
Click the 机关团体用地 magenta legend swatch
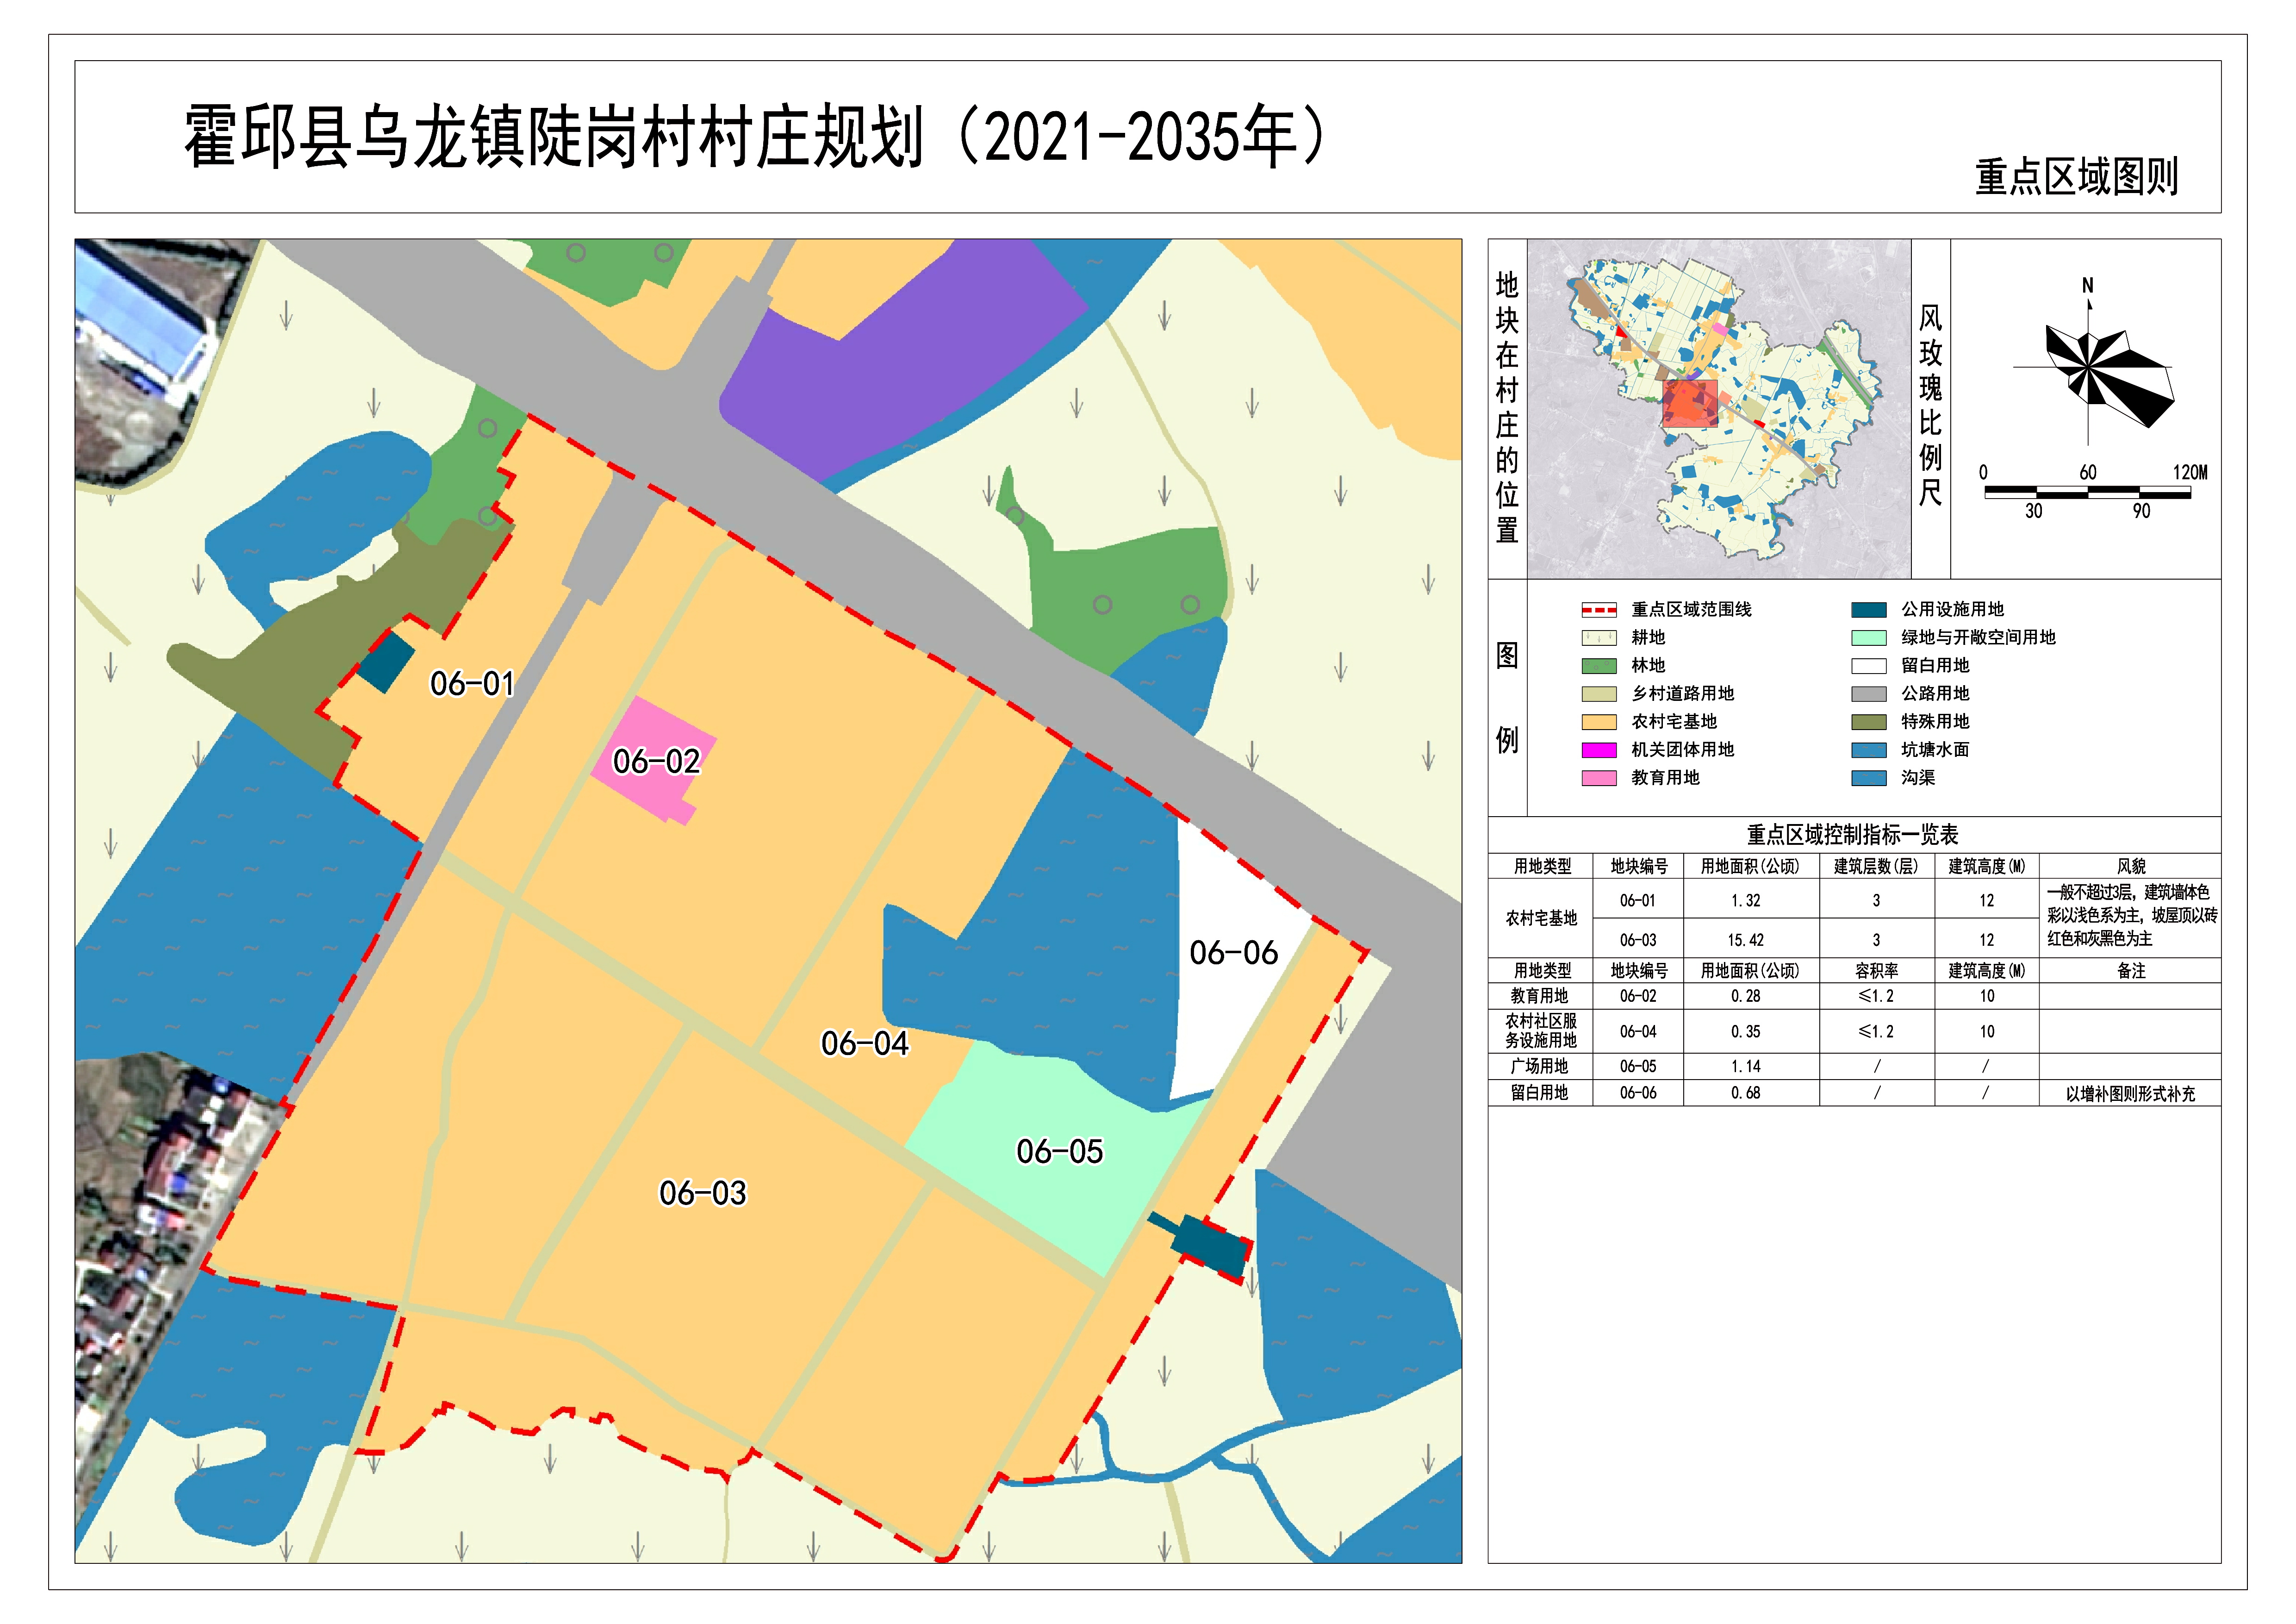click(1598, 750)
